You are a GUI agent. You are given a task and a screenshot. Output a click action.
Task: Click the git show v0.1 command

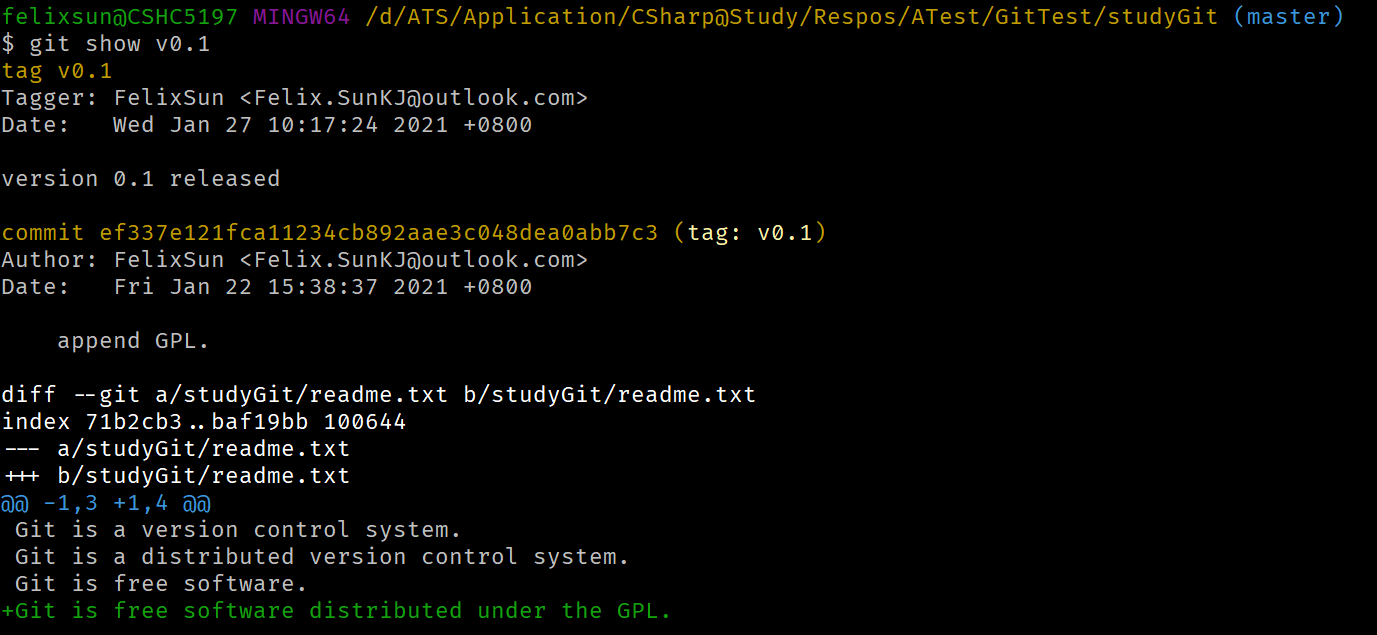click(119, 44)
